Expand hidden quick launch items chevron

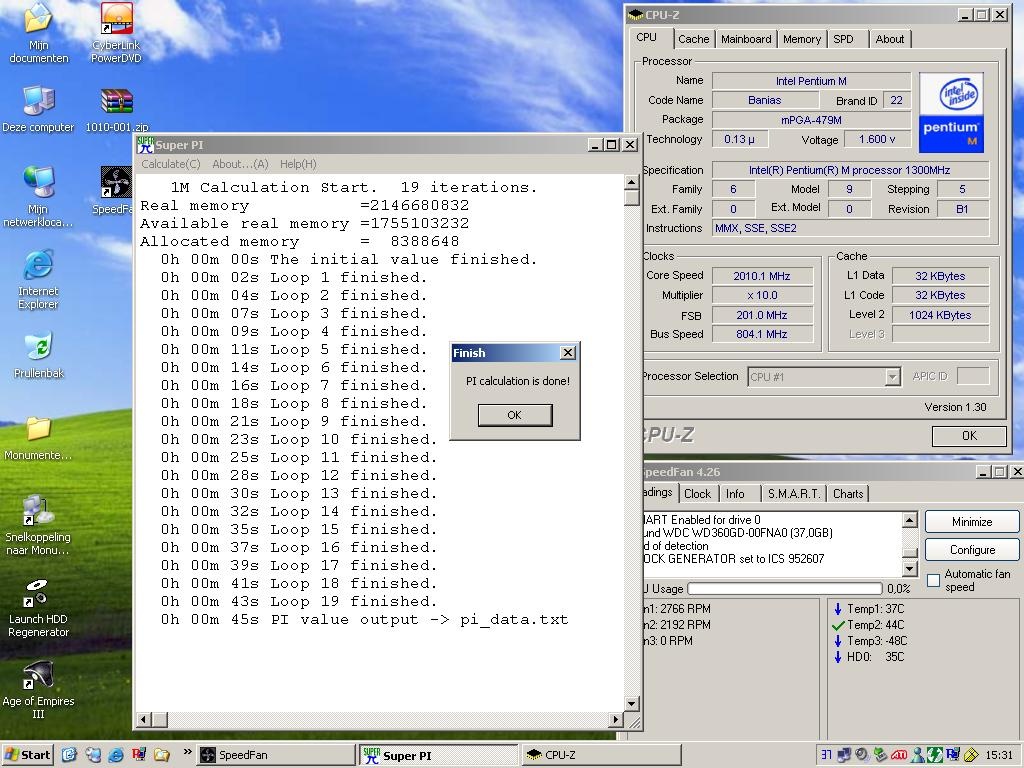point(187,752)
